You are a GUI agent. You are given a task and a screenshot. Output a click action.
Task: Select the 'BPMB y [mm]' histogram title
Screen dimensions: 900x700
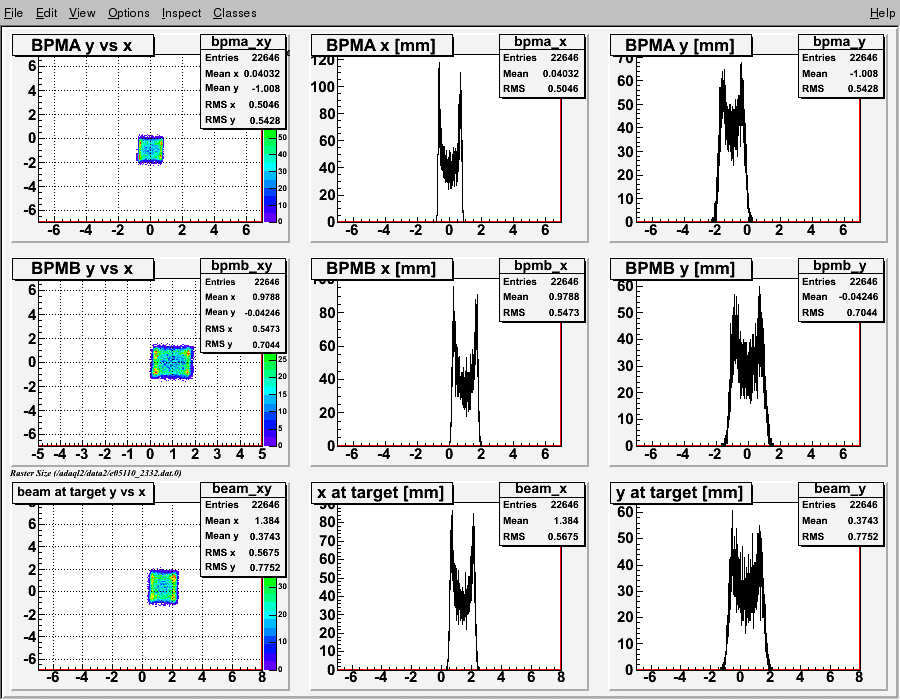680,269
